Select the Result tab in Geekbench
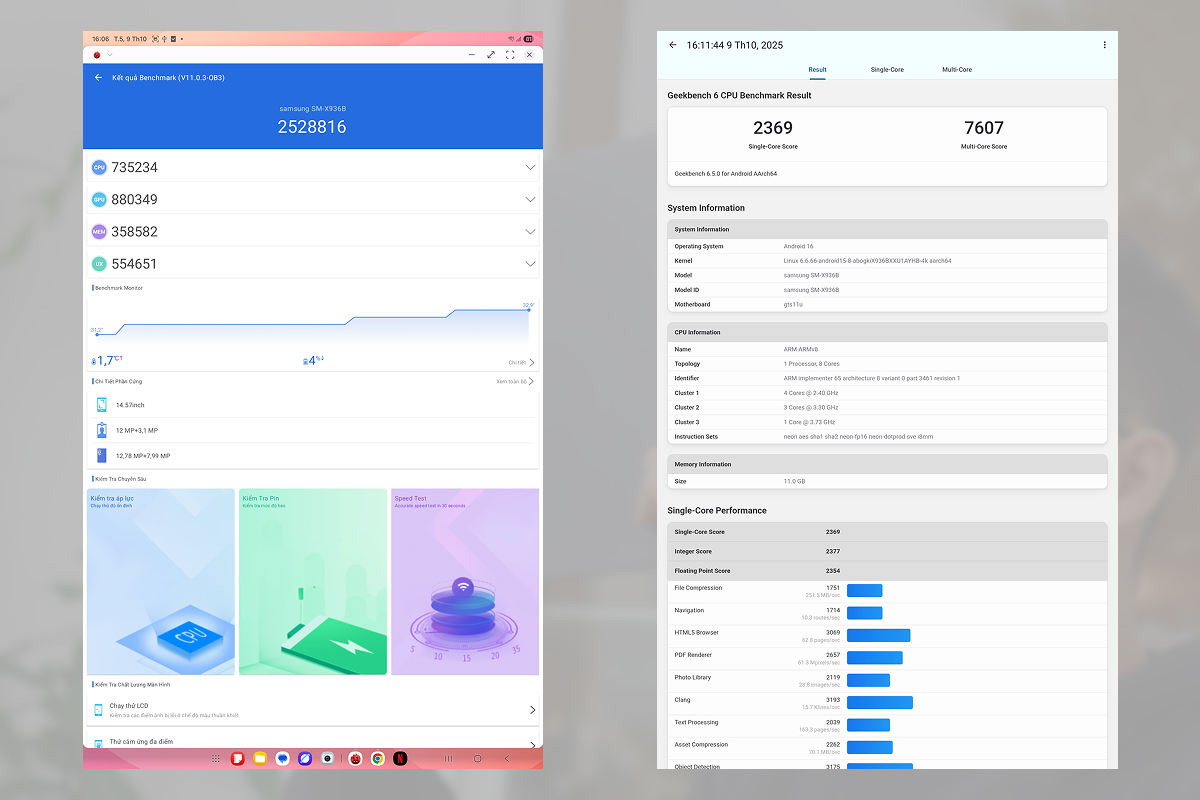1200x800 pixels. 817,70
